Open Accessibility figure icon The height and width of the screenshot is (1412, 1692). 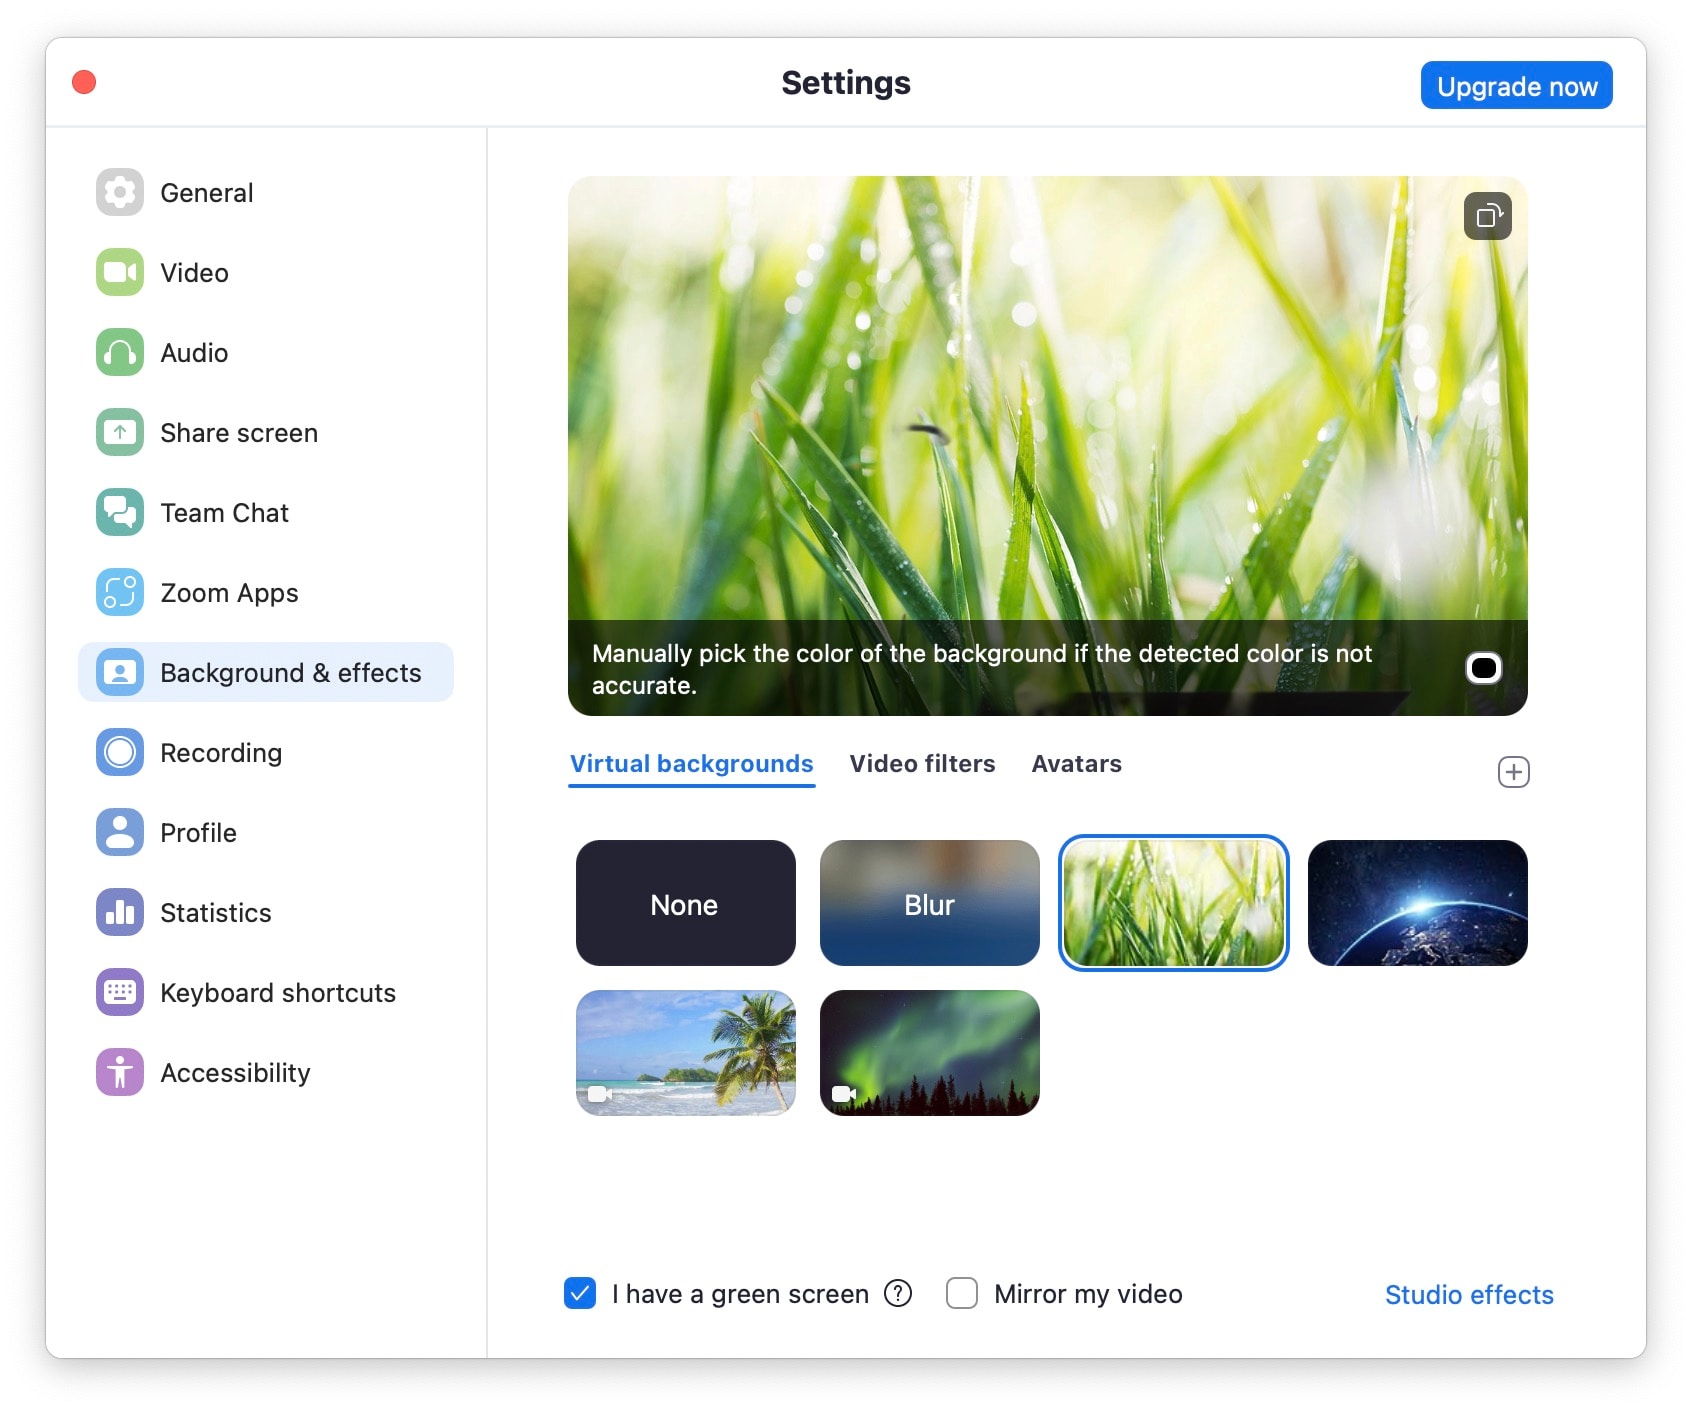(120, 1072)
